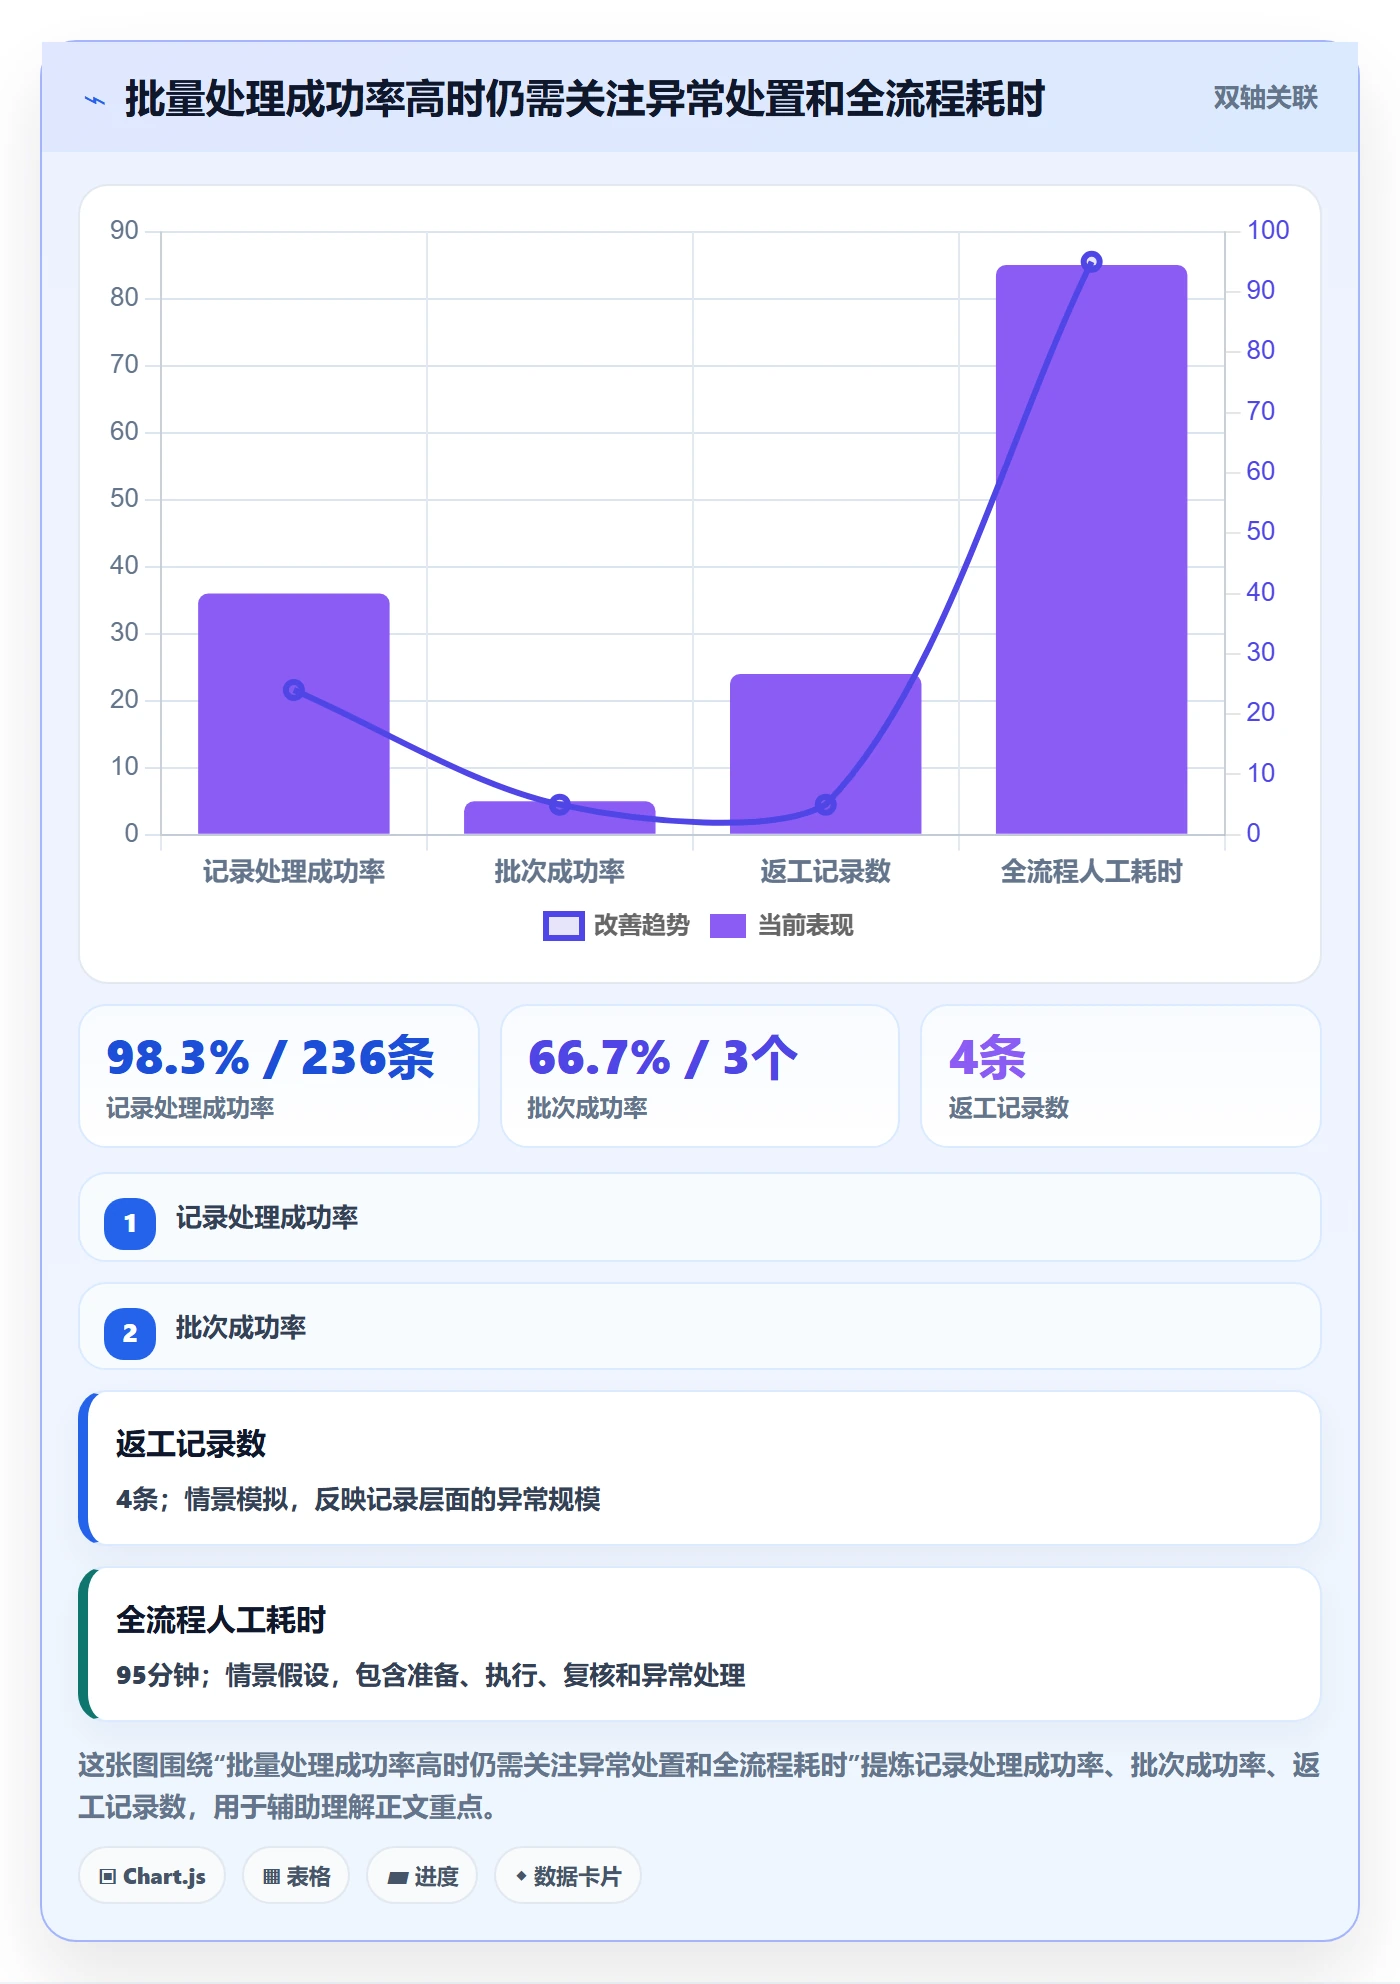Click the 双轴关联 label in header
1400x1984 pixels.
(1265, 98)
